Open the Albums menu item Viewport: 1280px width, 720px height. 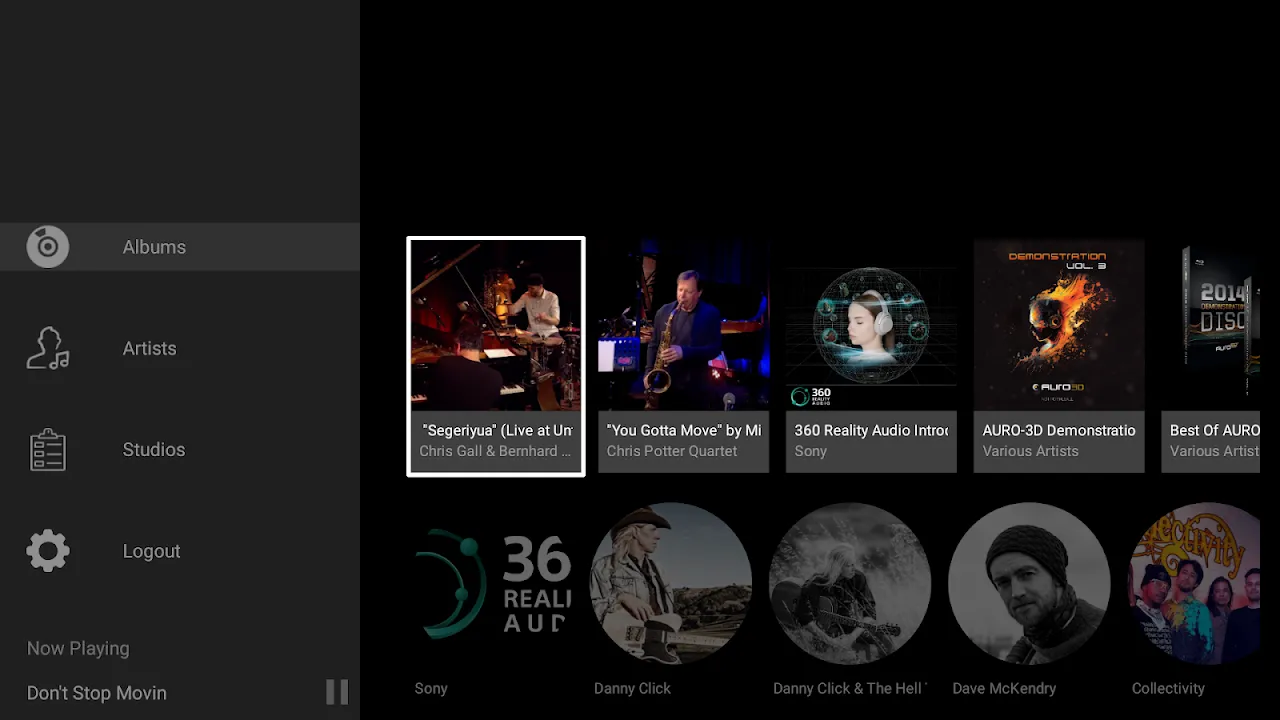coord(154,247)
